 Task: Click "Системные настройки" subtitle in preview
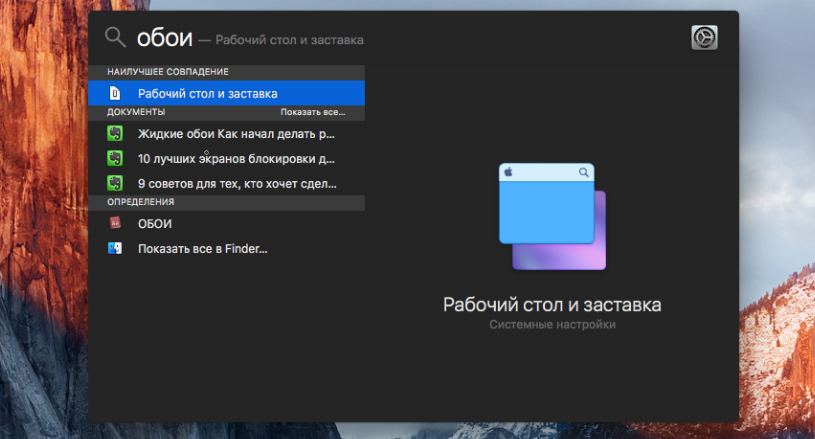pyautogui.click(x=552, y=325)
